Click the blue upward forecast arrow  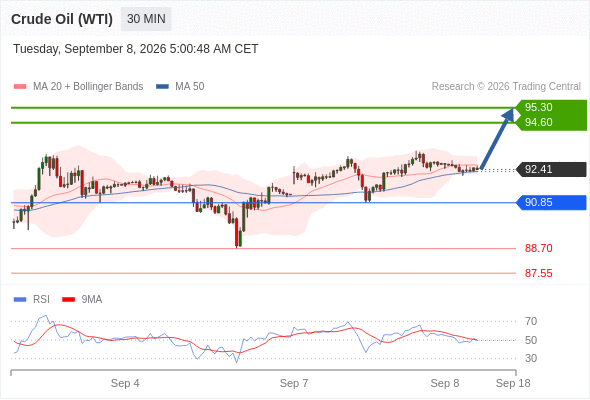click(497, 138)
